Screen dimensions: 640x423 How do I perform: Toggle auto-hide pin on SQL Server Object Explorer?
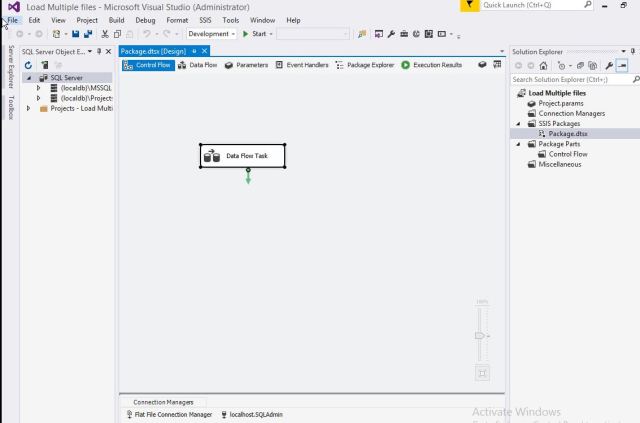98,51
